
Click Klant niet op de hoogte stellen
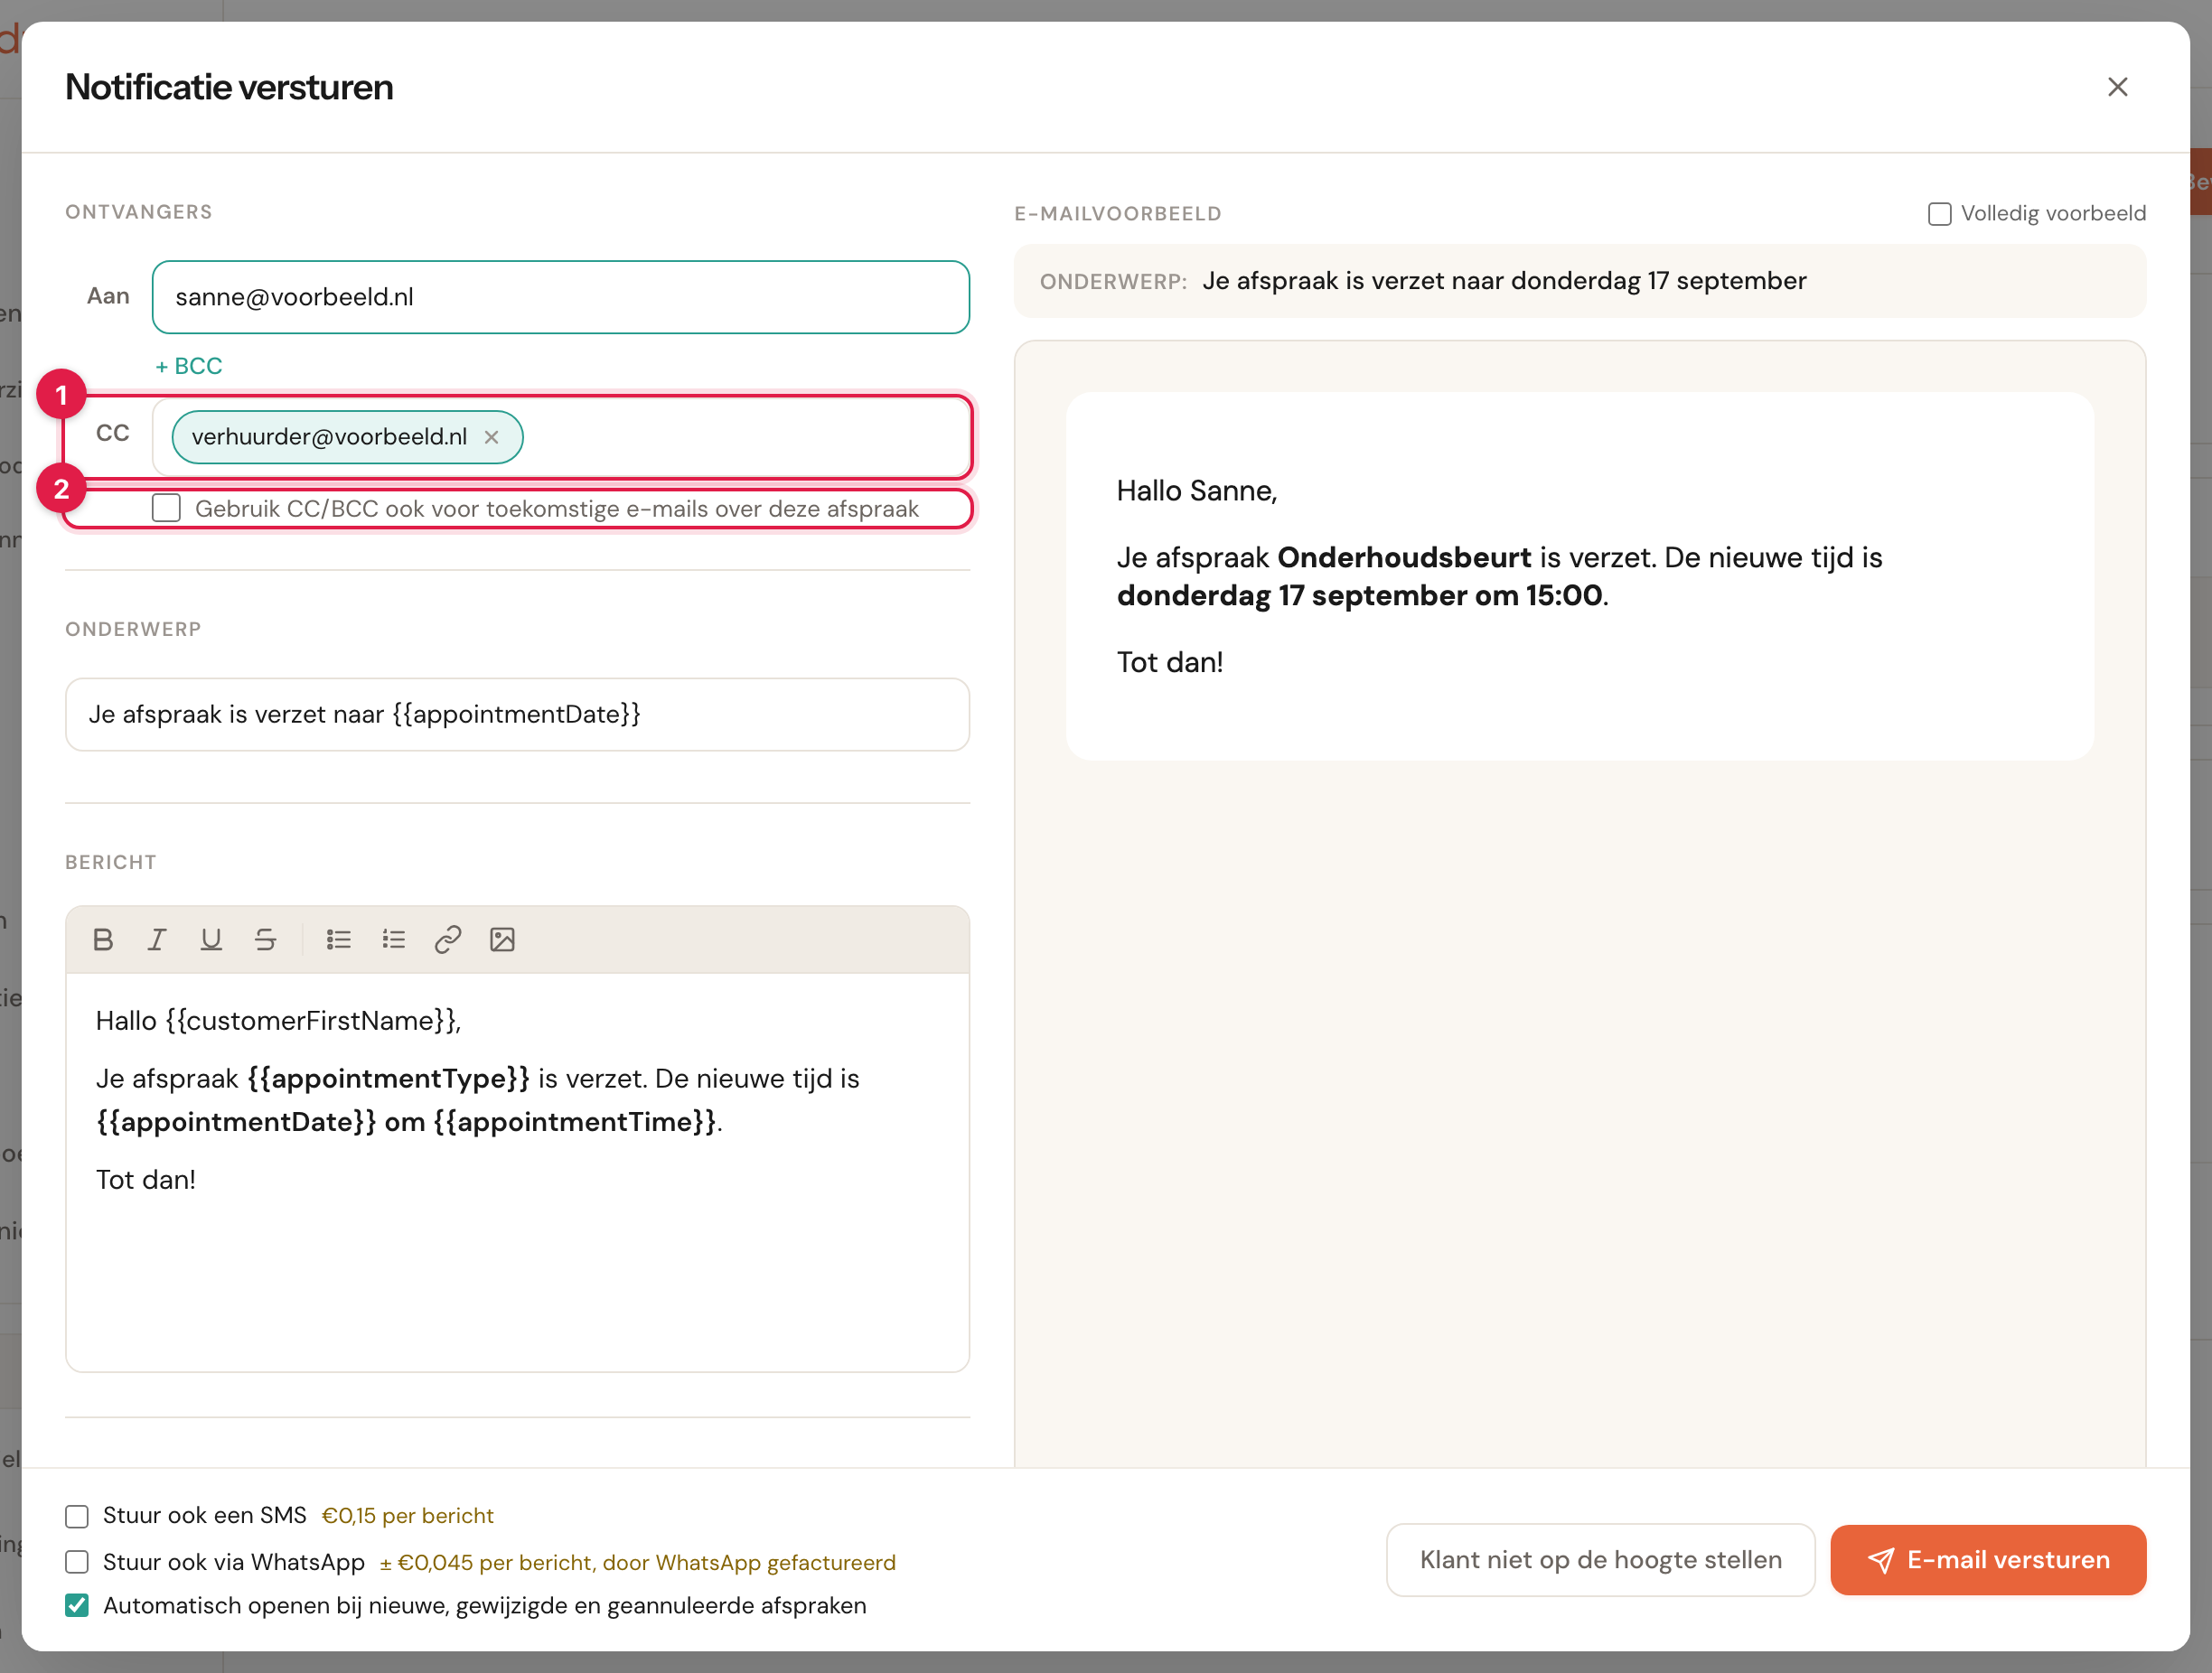[x=1600, y=1560]
